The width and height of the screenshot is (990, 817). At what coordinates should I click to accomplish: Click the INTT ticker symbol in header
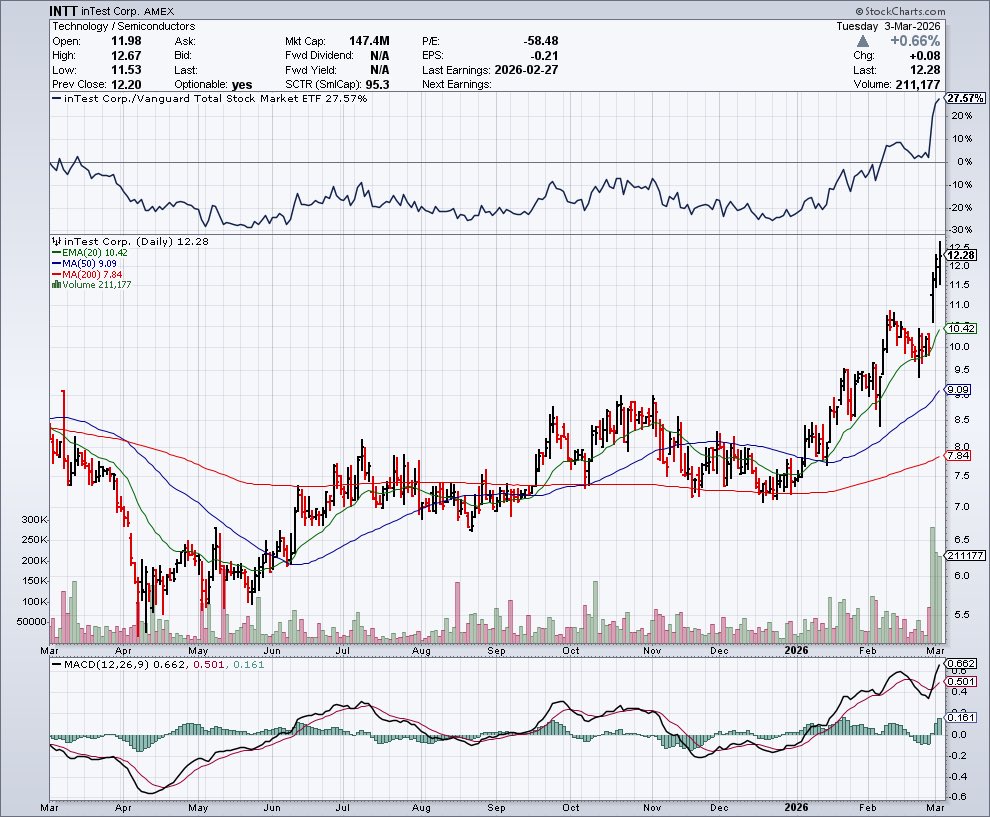pyautogui.click(x=63, y=11)
